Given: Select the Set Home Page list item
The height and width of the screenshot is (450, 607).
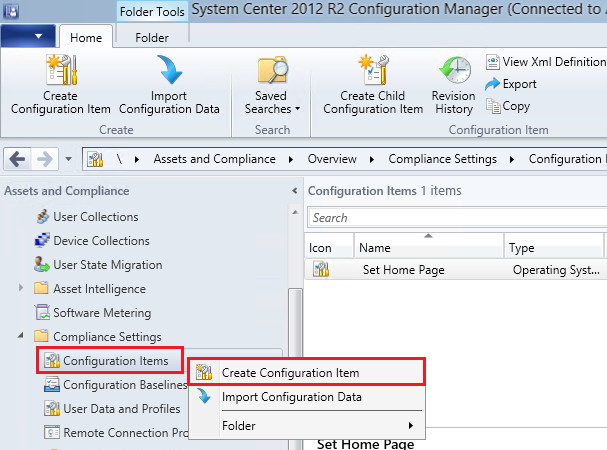Looking at the screenshot, I should pyautogui.click(x=403, y=270).
